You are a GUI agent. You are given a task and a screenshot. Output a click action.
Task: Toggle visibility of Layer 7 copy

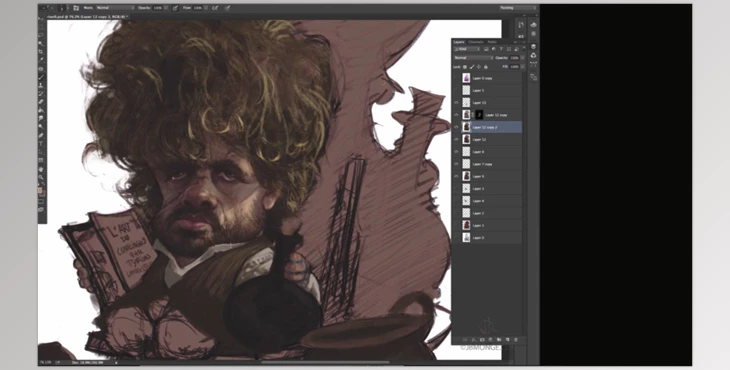tap(456, 164)
